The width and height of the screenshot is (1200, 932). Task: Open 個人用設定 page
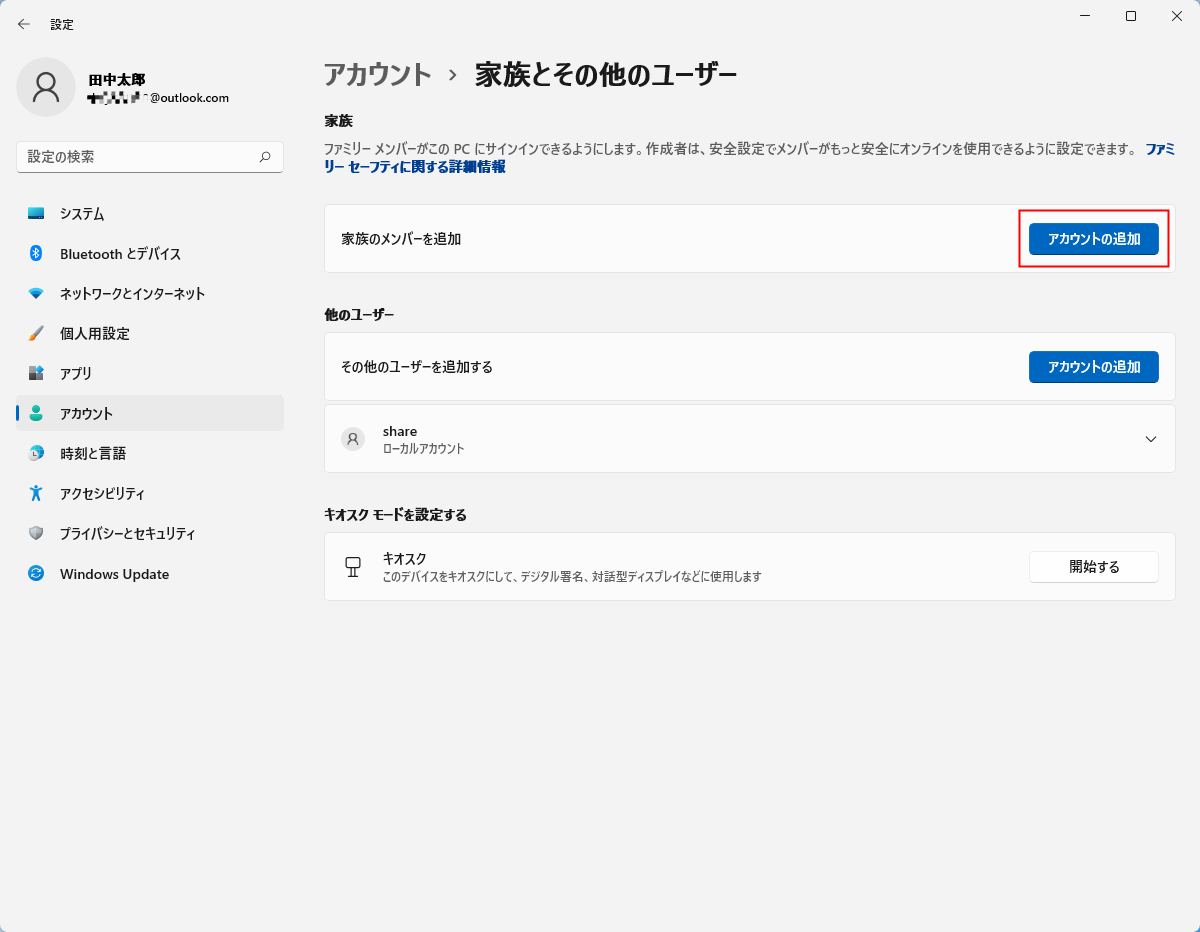point(150,333)
